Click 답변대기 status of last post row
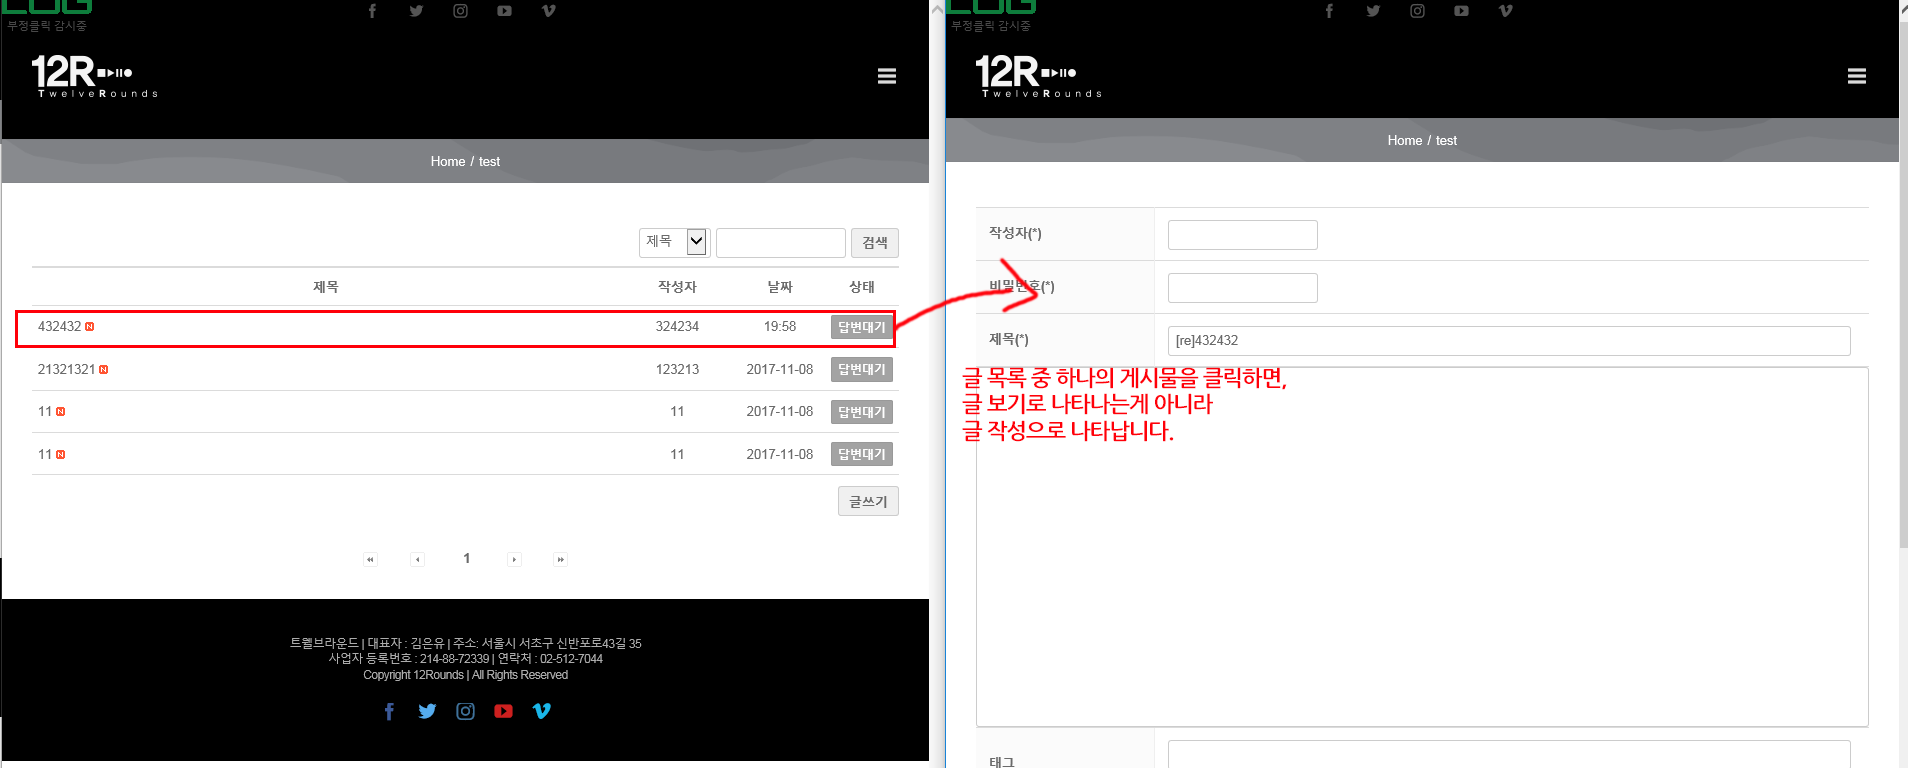This screenshot has width=1908, height=768. click(x=861, y=454)
